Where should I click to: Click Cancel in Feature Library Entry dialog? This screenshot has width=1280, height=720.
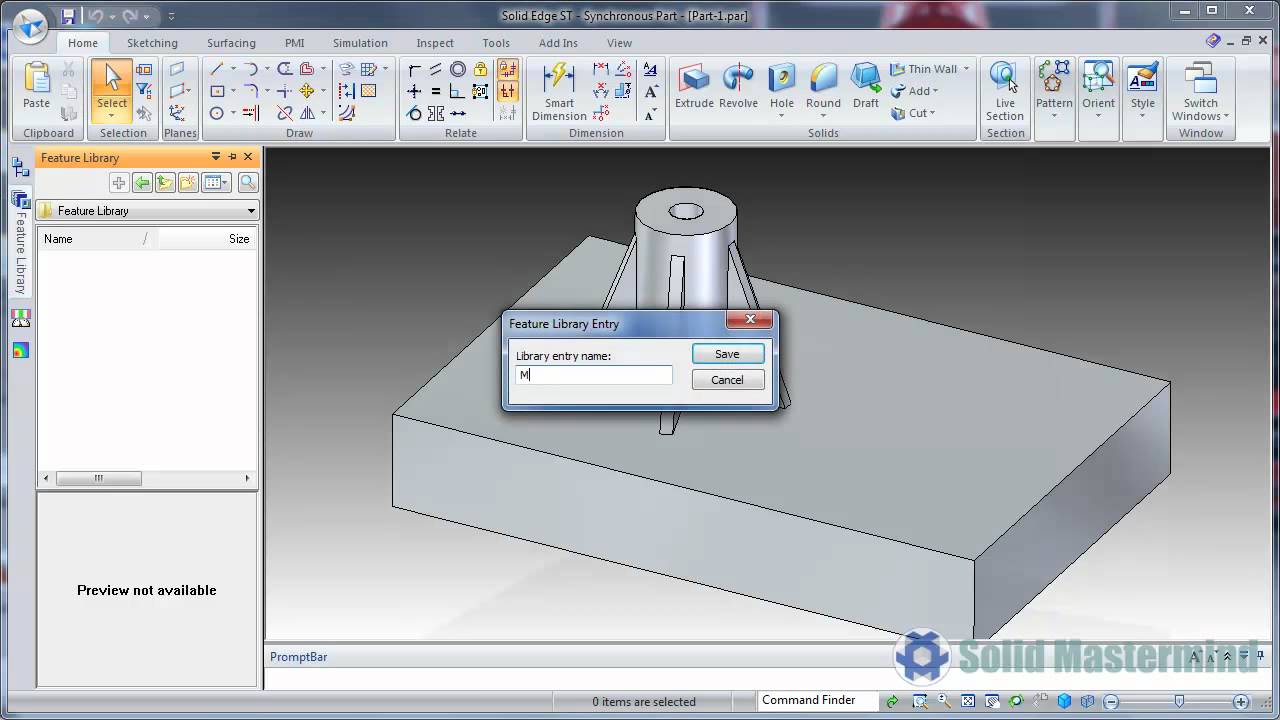coord(728,380)
